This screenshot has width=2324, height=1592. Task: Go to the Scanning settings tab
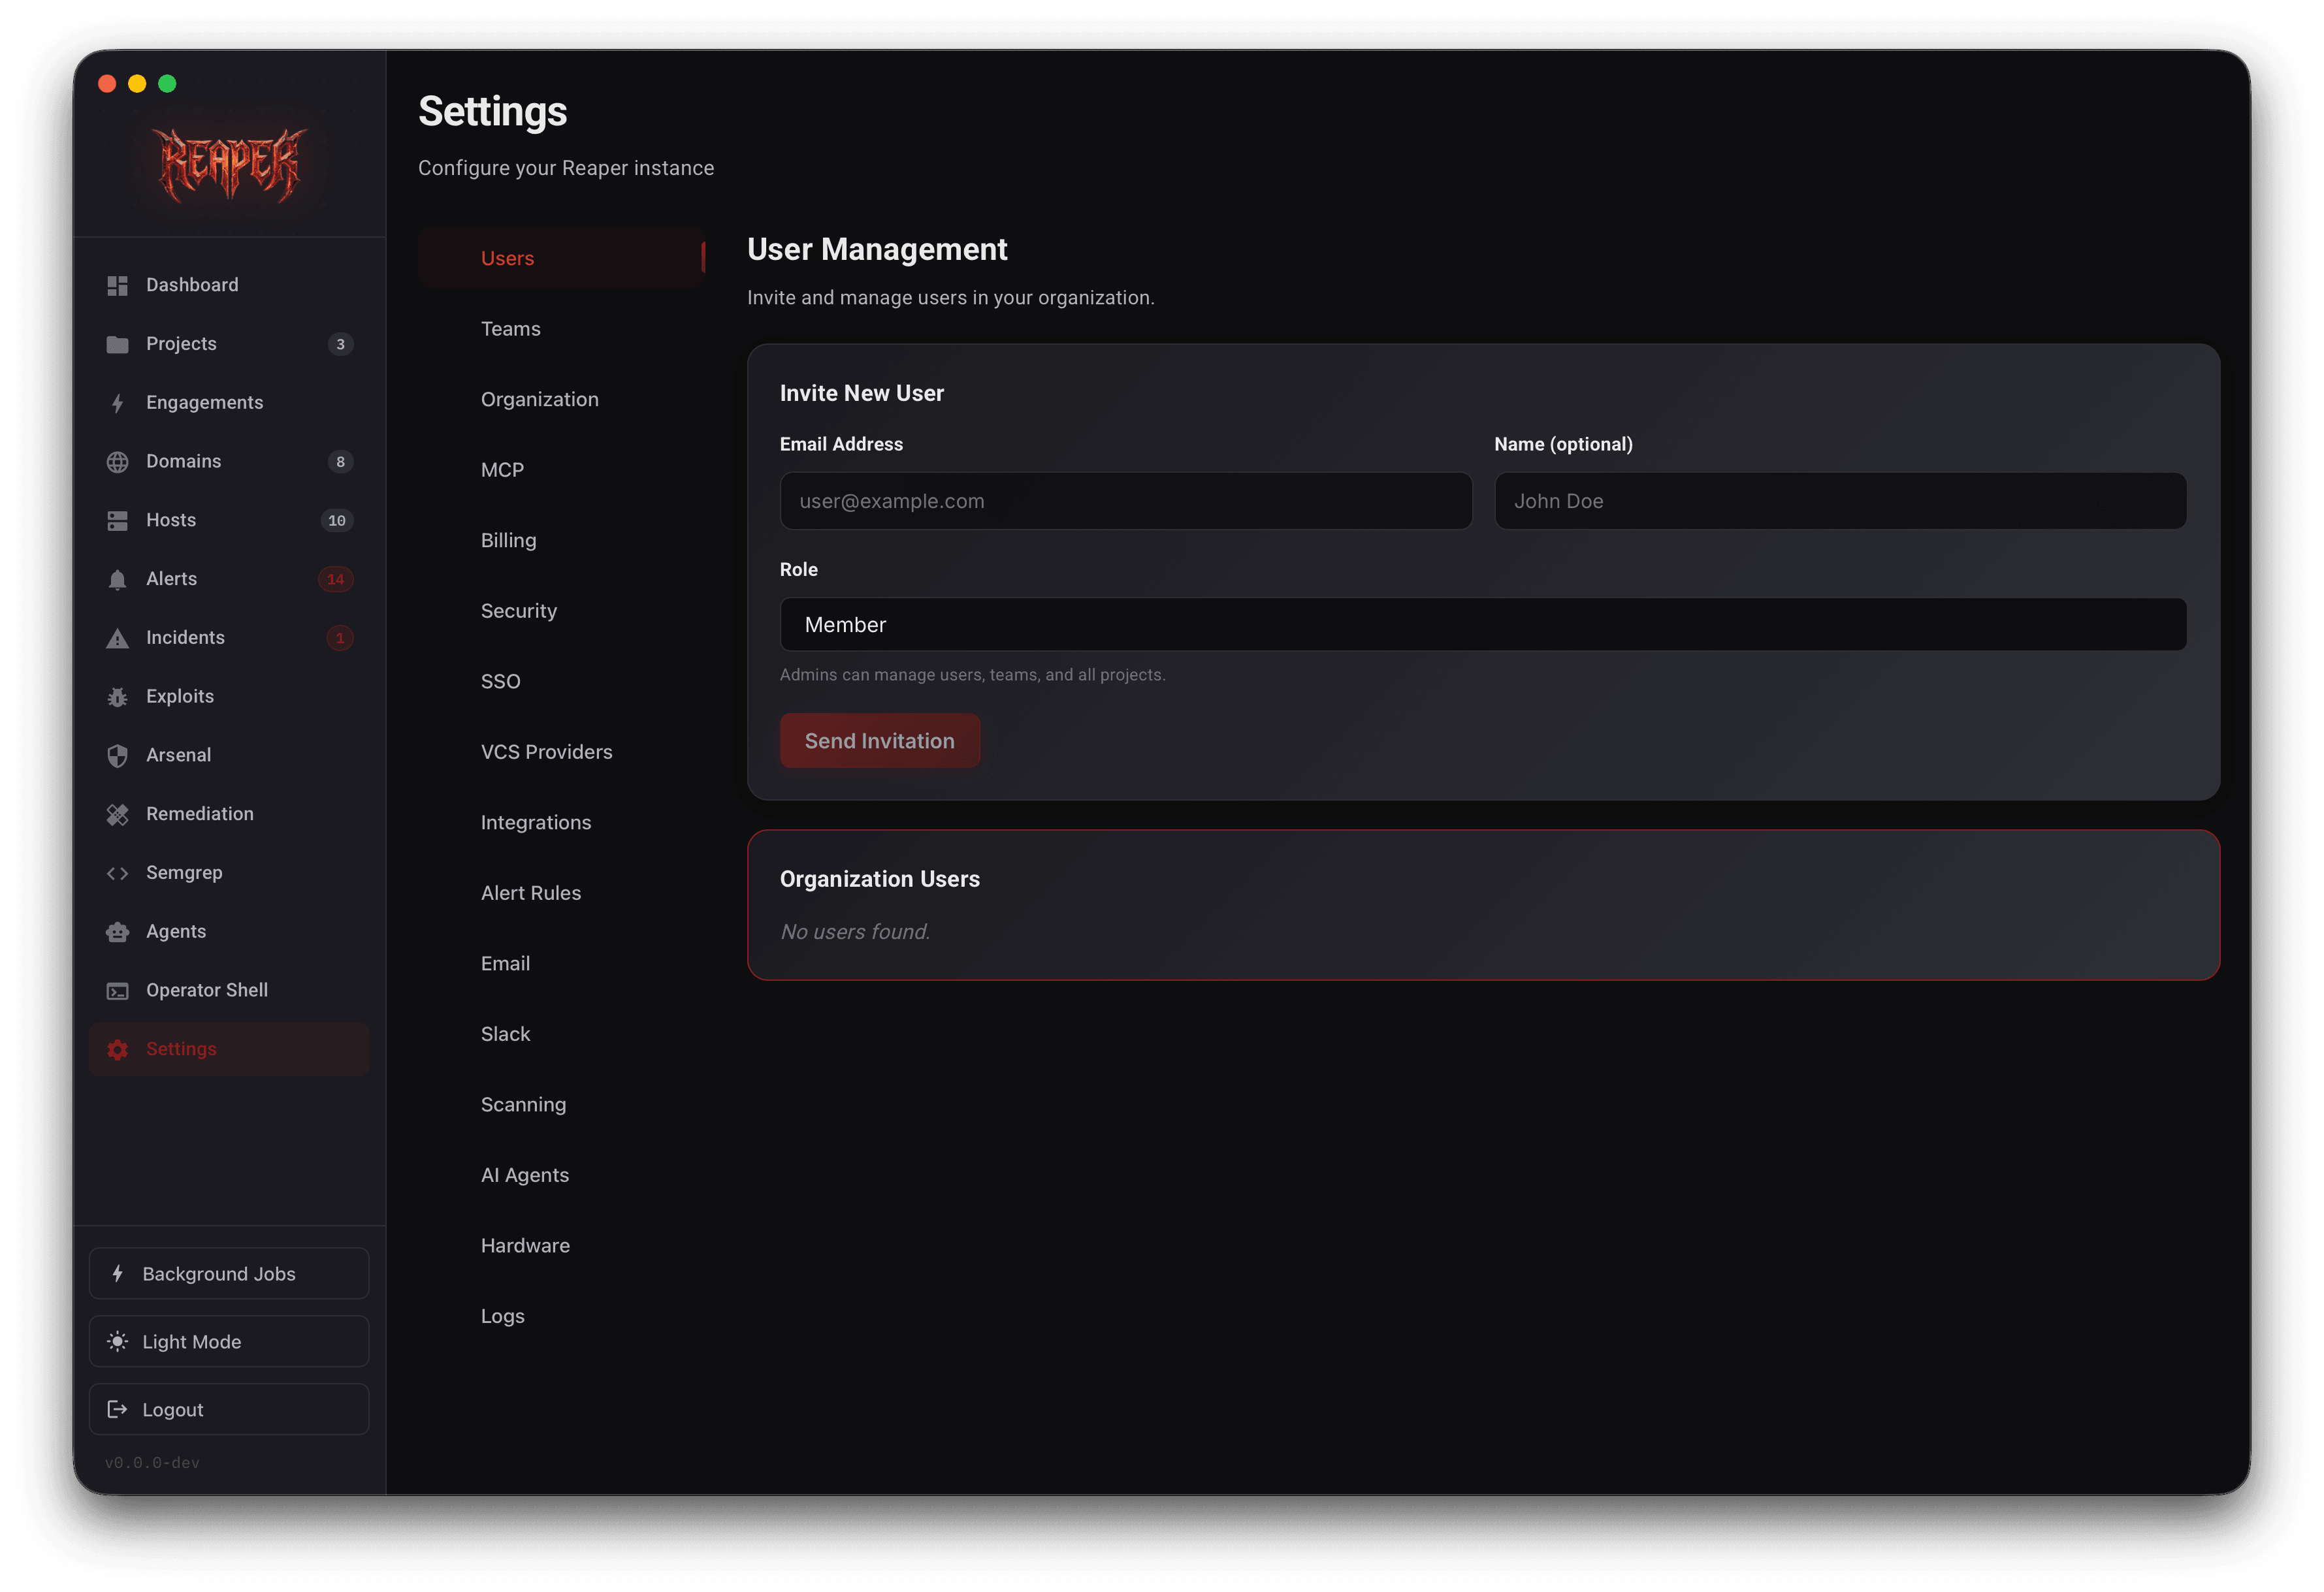click(x=562, y=1105)
